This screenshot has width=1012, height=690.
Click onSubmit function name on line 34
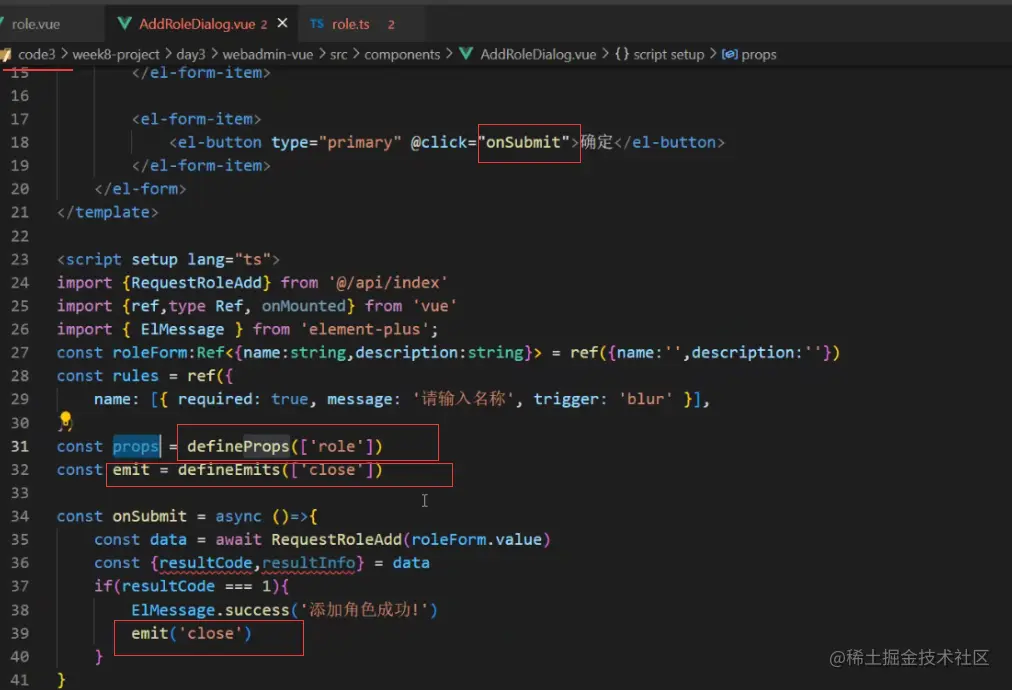click(x=150, y=516)
